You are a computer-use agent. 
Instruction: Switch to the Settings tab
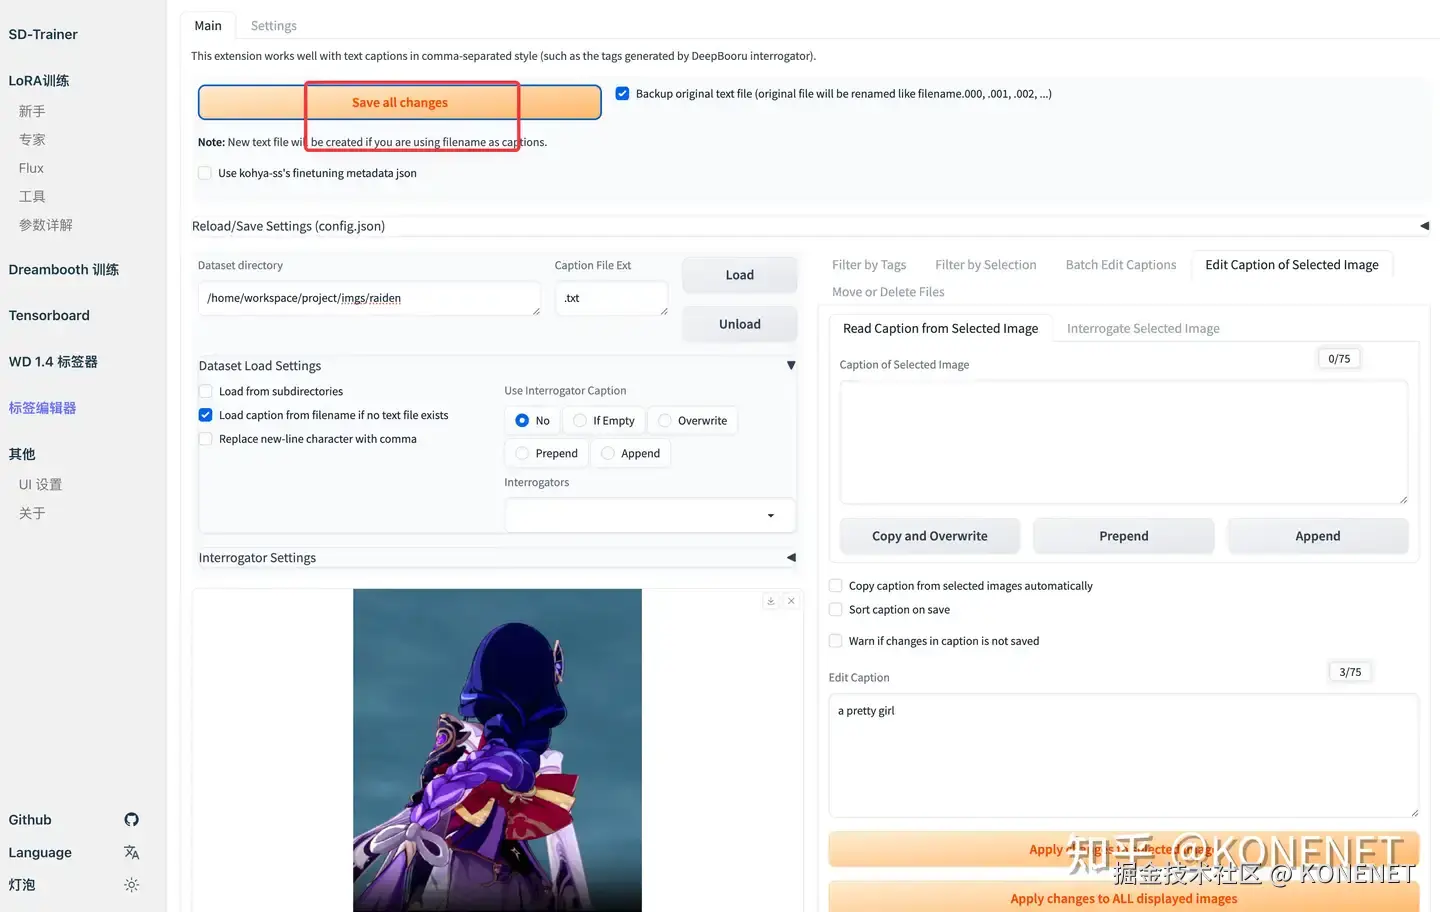point(273,26)
